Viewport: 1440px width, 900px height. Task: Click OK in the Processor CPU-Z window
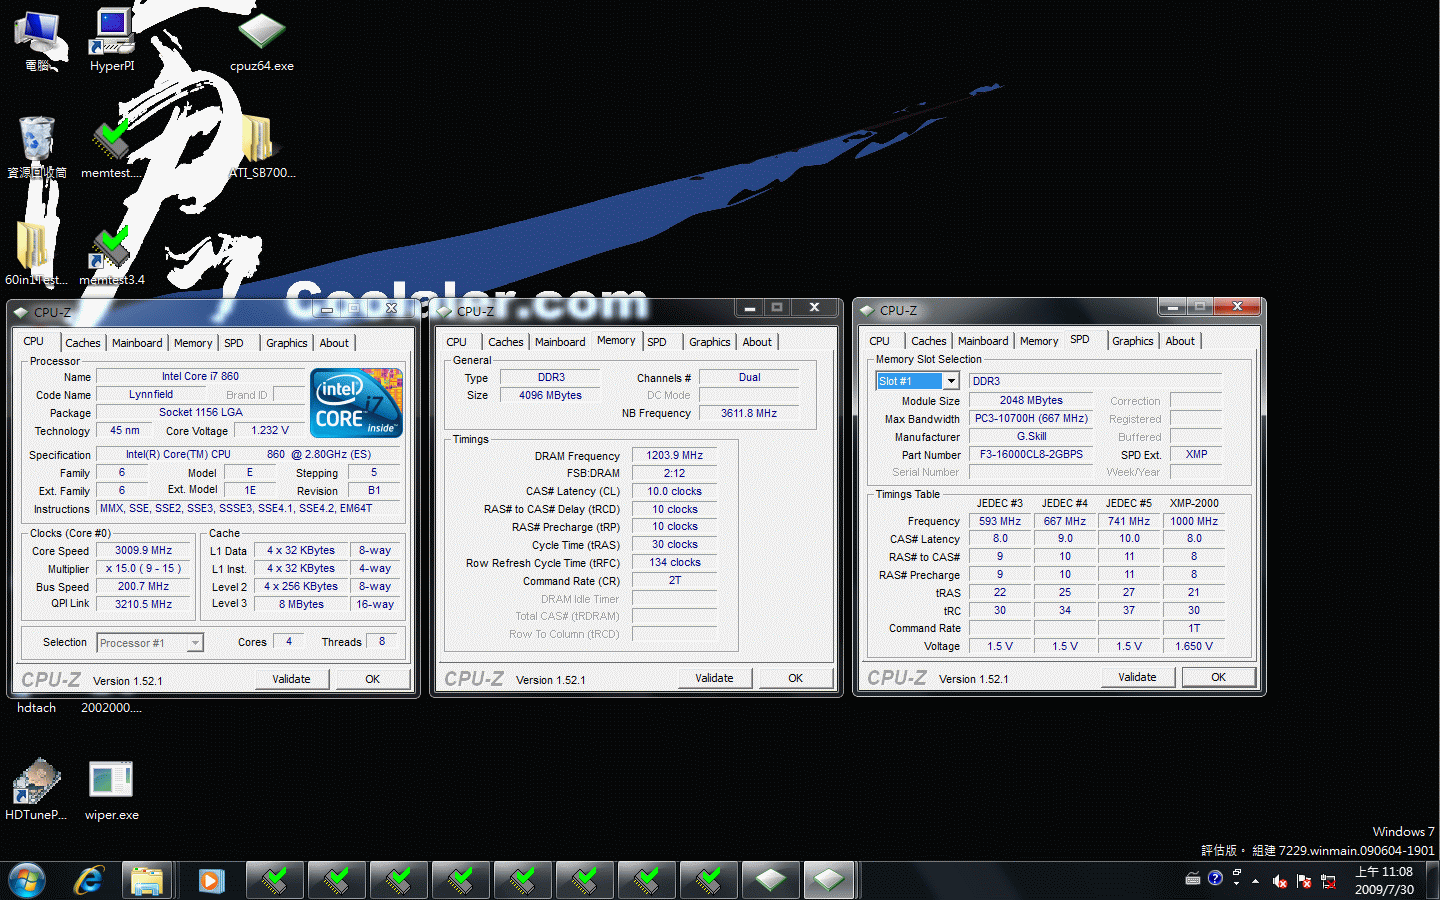pyautogui.click(x=372, y=679)
